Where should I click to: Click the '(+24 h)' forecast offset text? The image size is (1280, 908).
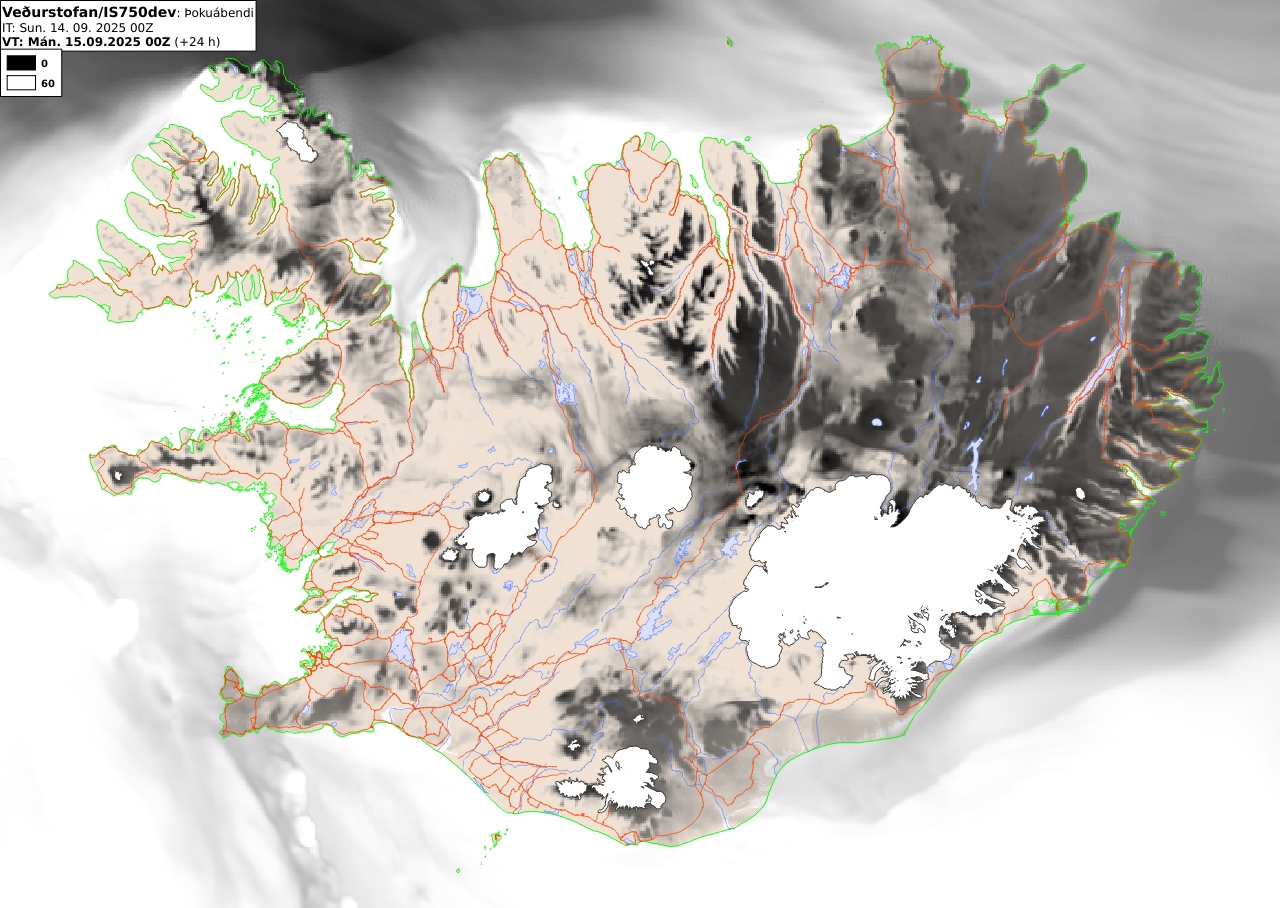[198, 42]
